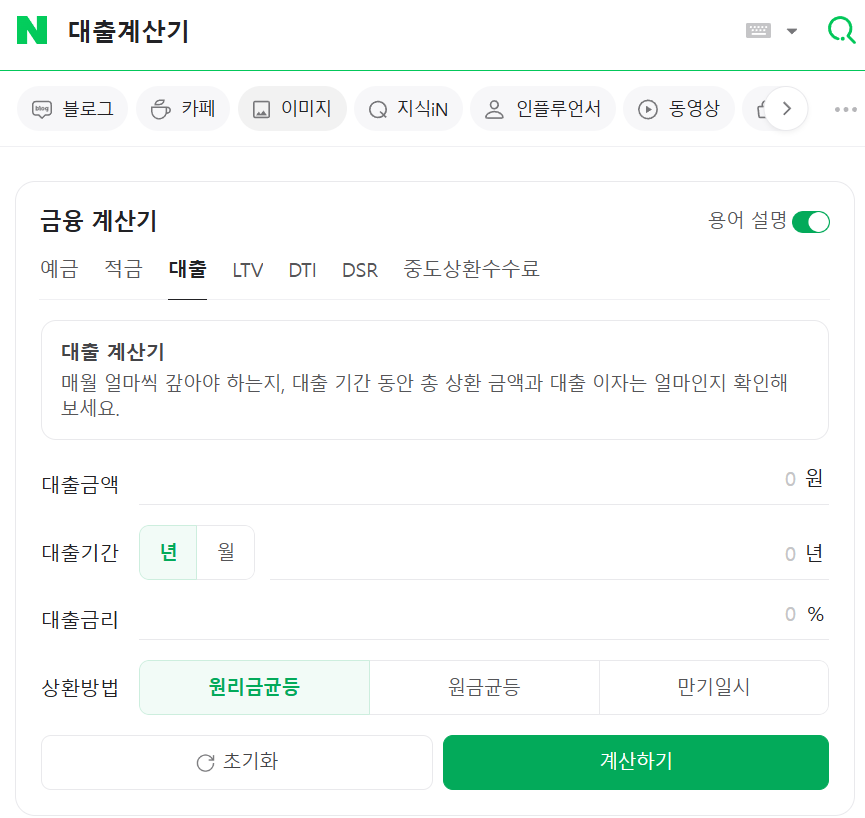The width and height of the screenshot is (865, 818).
Task: Expand more categories with the right chevron
Action: pyautogui.click(x=786, y=110)
